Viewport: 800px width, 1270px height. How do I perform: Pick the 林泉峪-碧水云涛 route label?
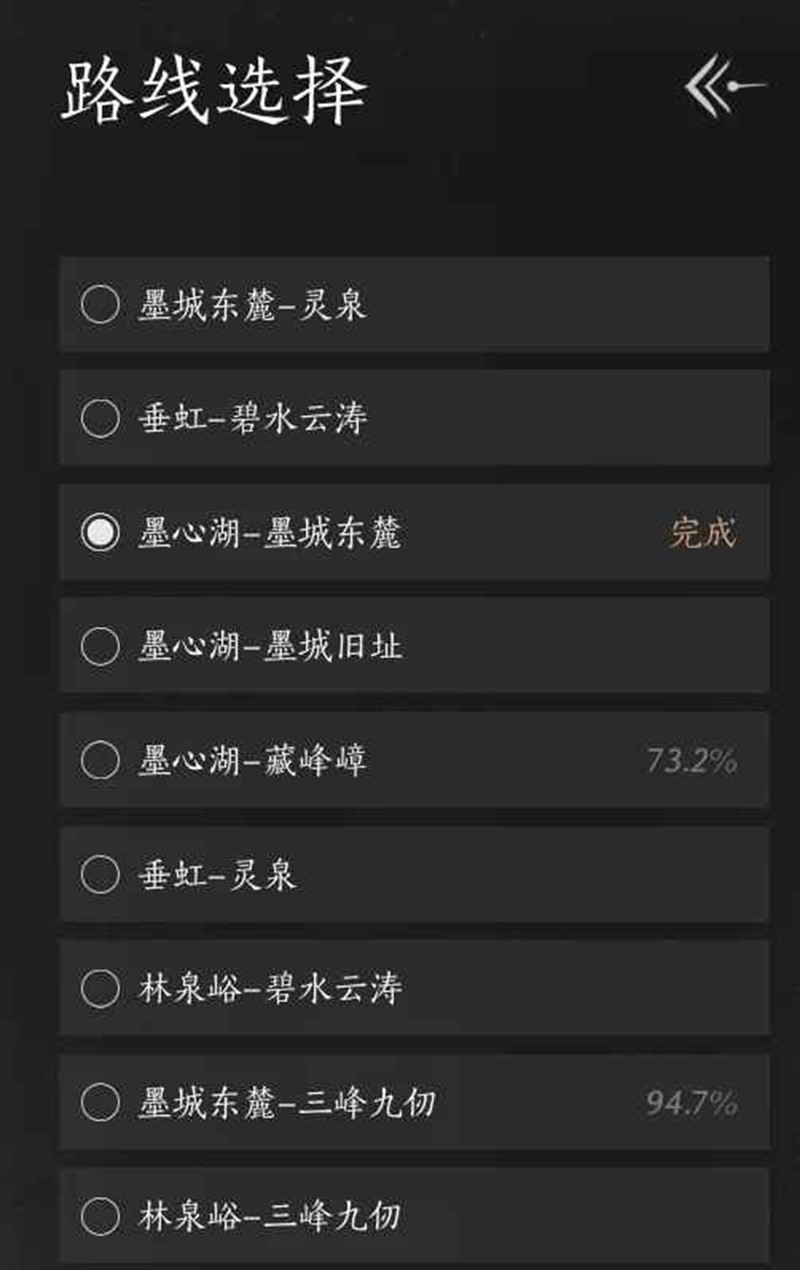pyautogui.click(x=270, y=989)
